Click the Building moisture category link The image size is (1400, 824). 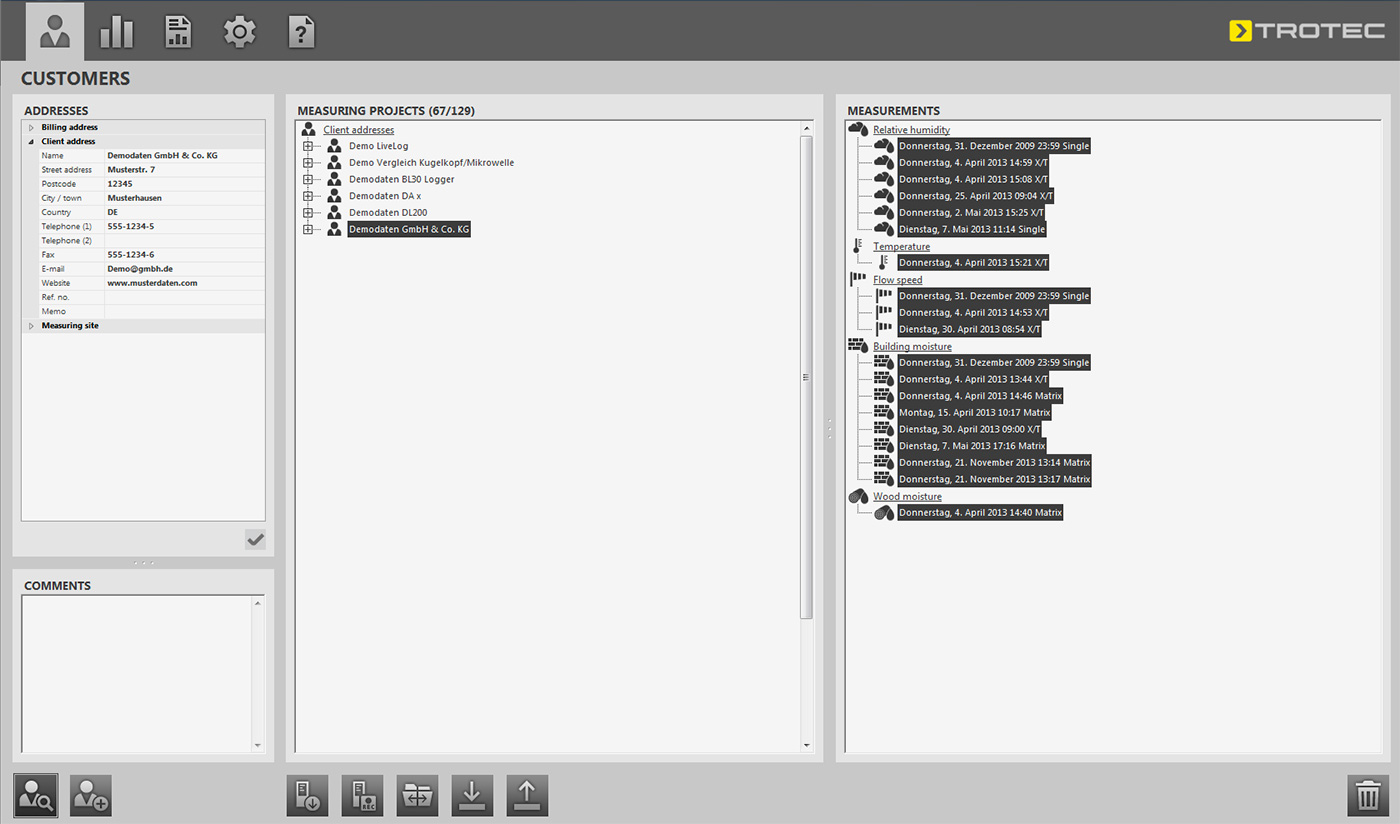[912, 346]
